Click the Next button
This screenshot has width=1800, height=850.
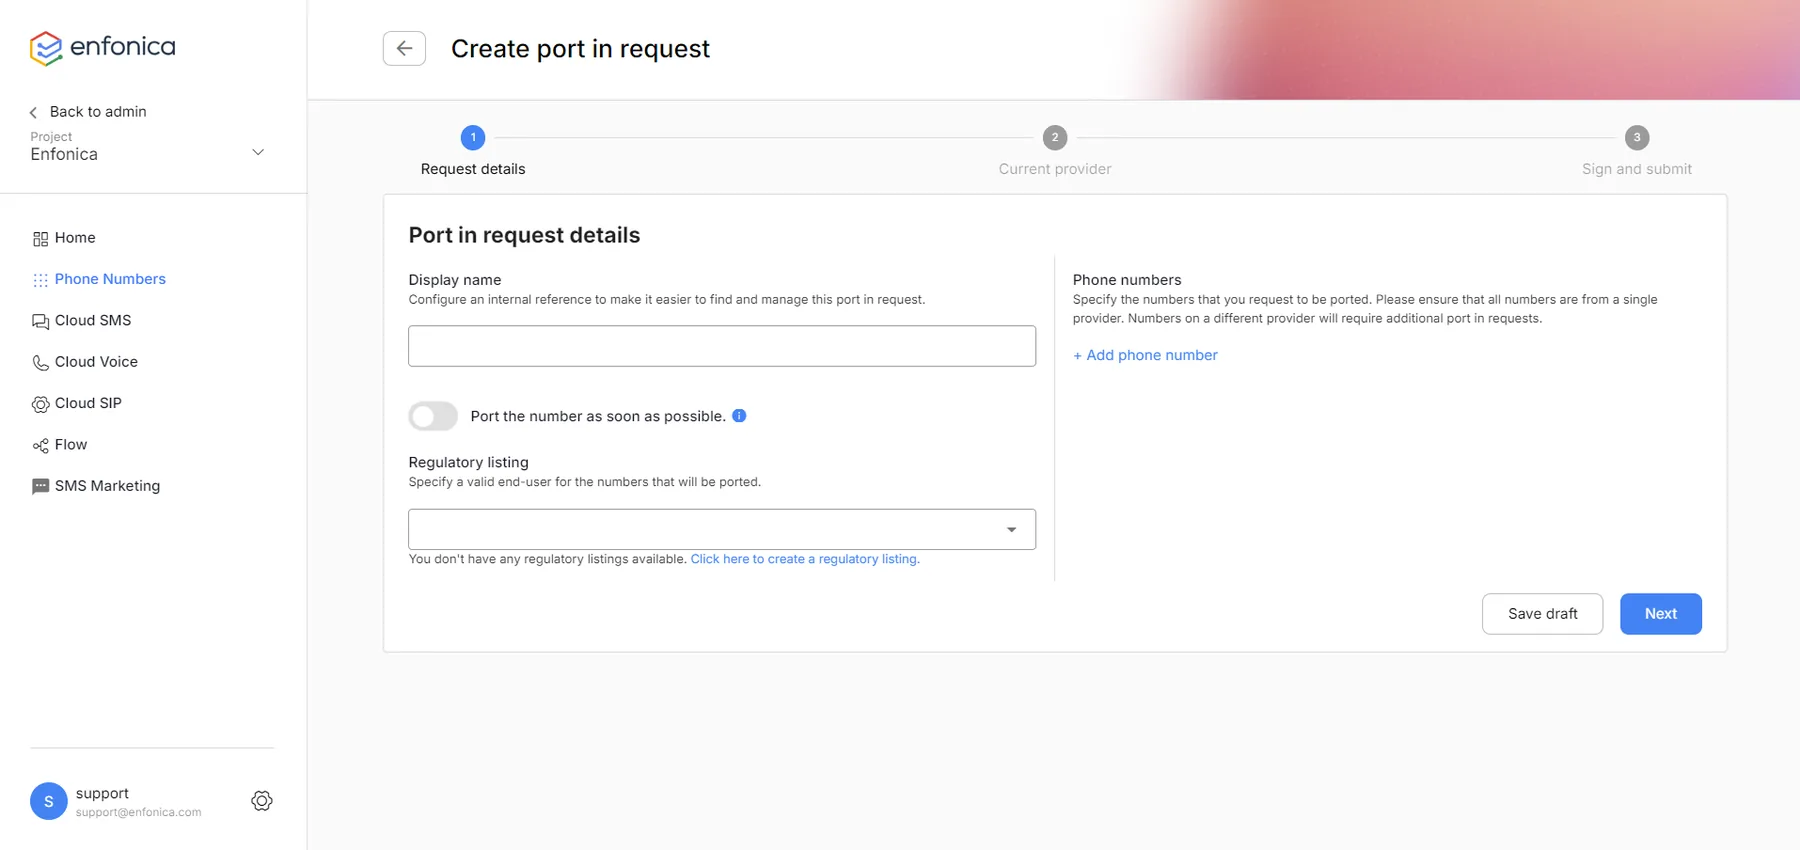point(1661,614)
